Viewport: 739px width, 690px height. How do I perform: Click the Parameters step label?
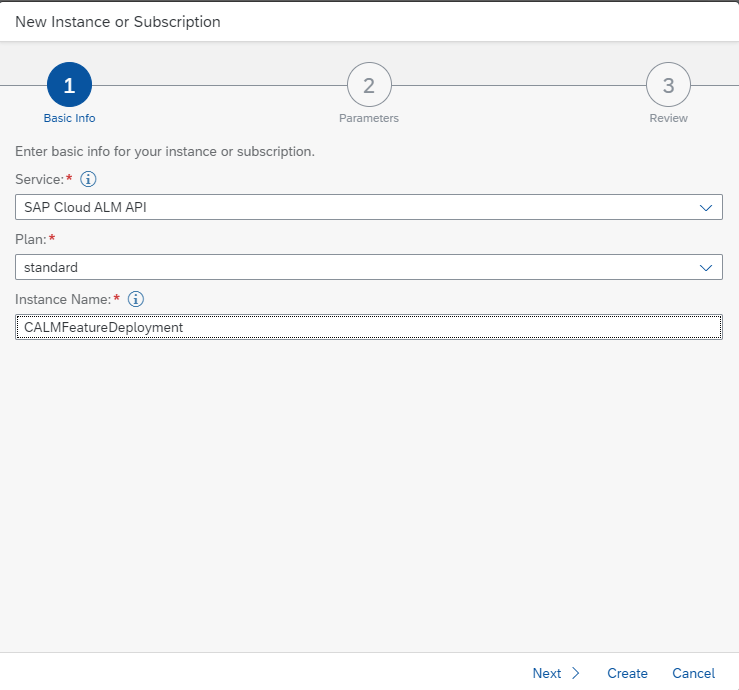tap(369, 118)
